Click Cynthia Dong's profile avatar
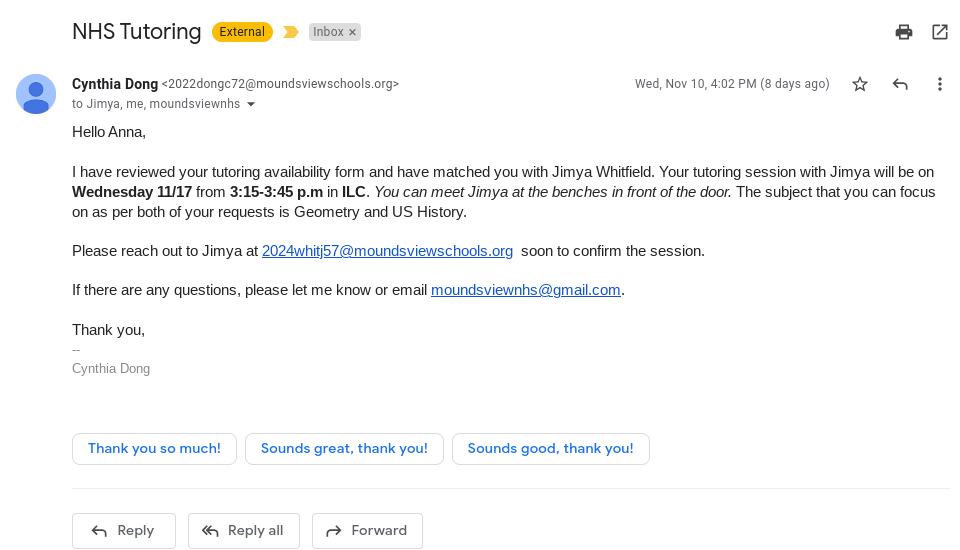Viewport: 960px width, 550px height. [x=36, y=94]
